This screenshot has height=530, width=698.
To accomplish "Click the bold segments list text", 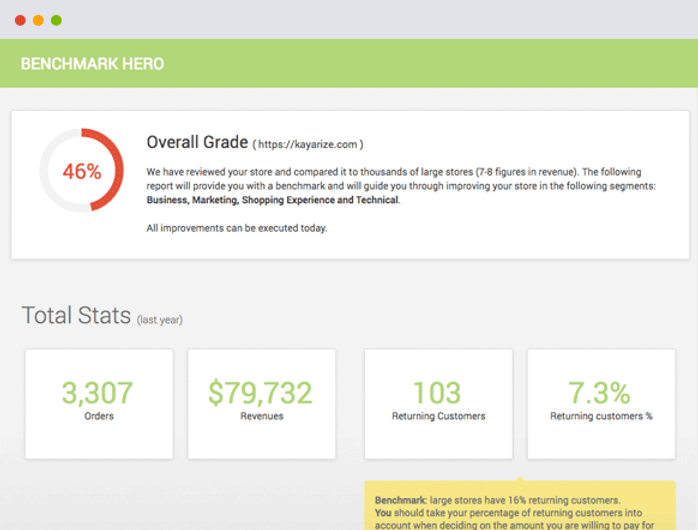I will pos(272,200).
